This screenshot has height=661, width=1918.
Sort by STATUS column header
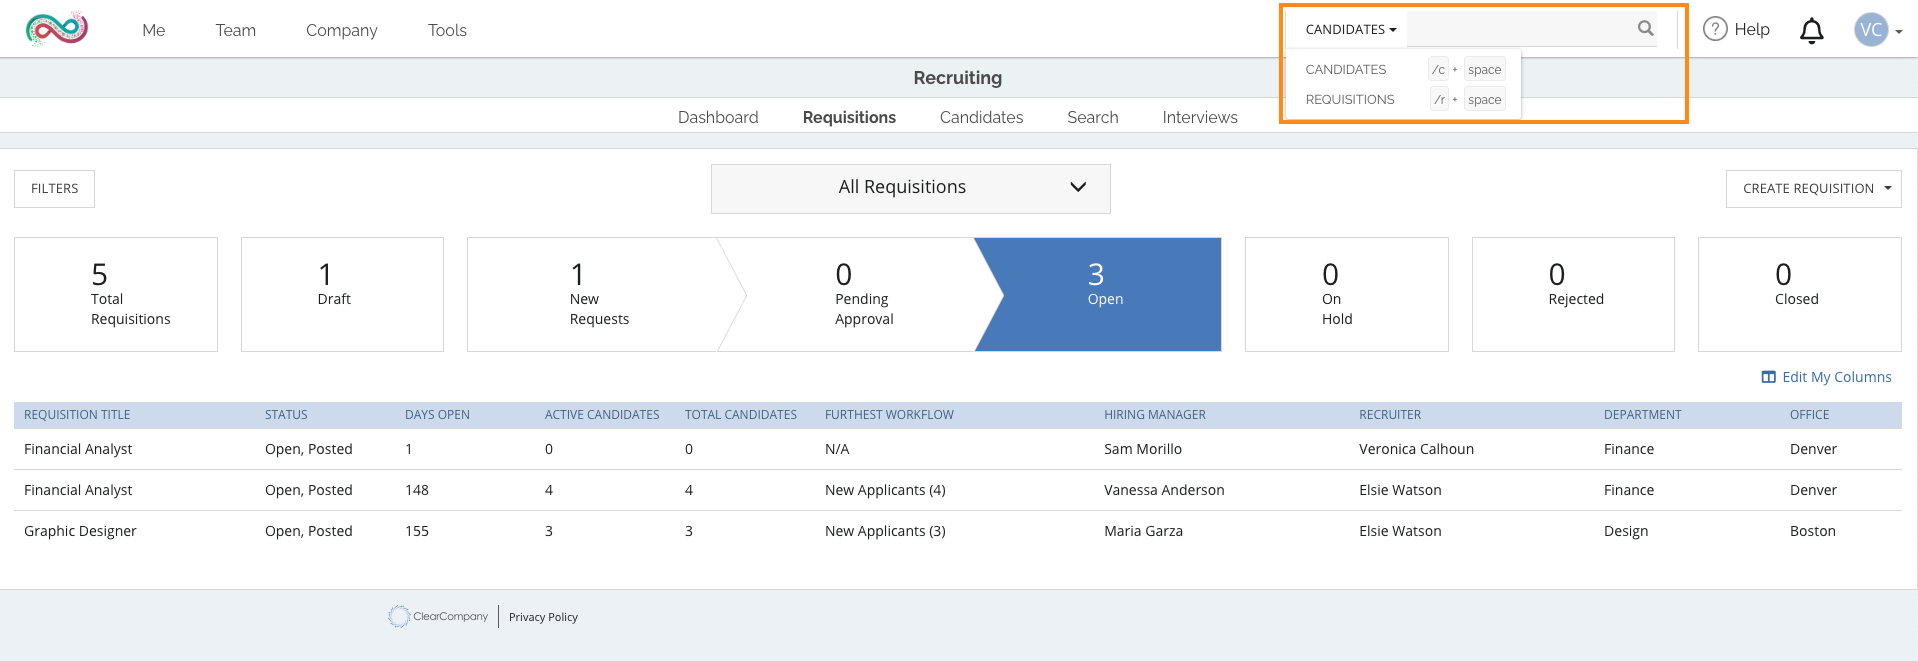pyautogui.click(x=286, y=415)
